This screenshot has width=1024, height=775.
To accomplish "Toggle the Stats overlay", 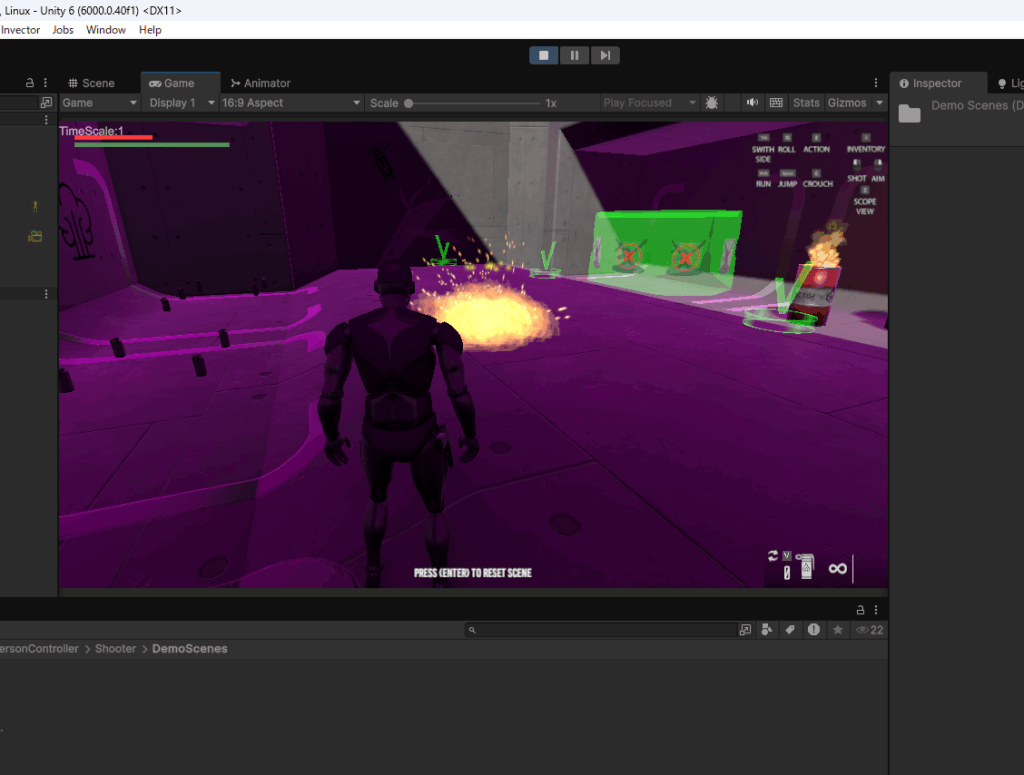I will tap(806, 103).
